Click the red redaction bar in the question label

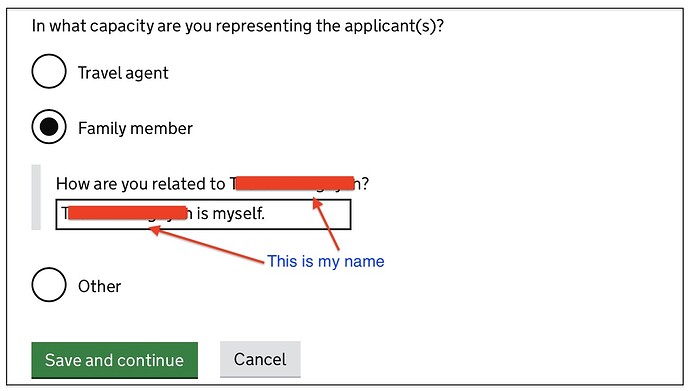(295, 183)
